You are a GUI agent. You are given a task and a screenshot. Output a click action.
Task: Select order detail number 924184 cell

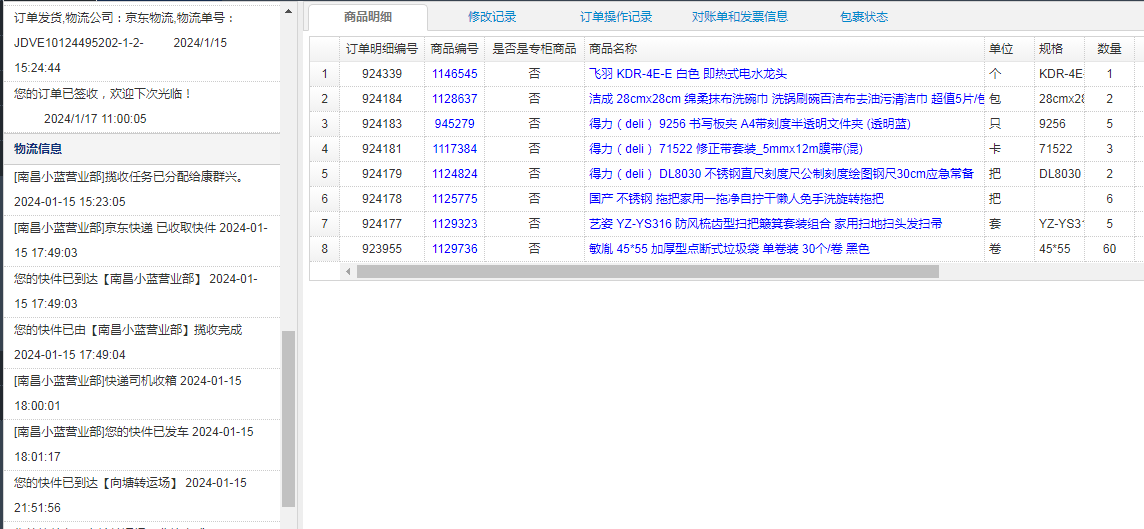coord(382,99)
